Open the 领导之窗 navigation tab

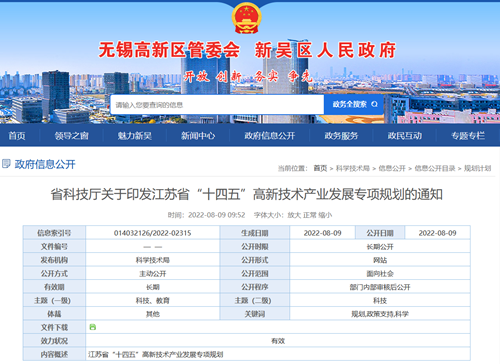72,136
